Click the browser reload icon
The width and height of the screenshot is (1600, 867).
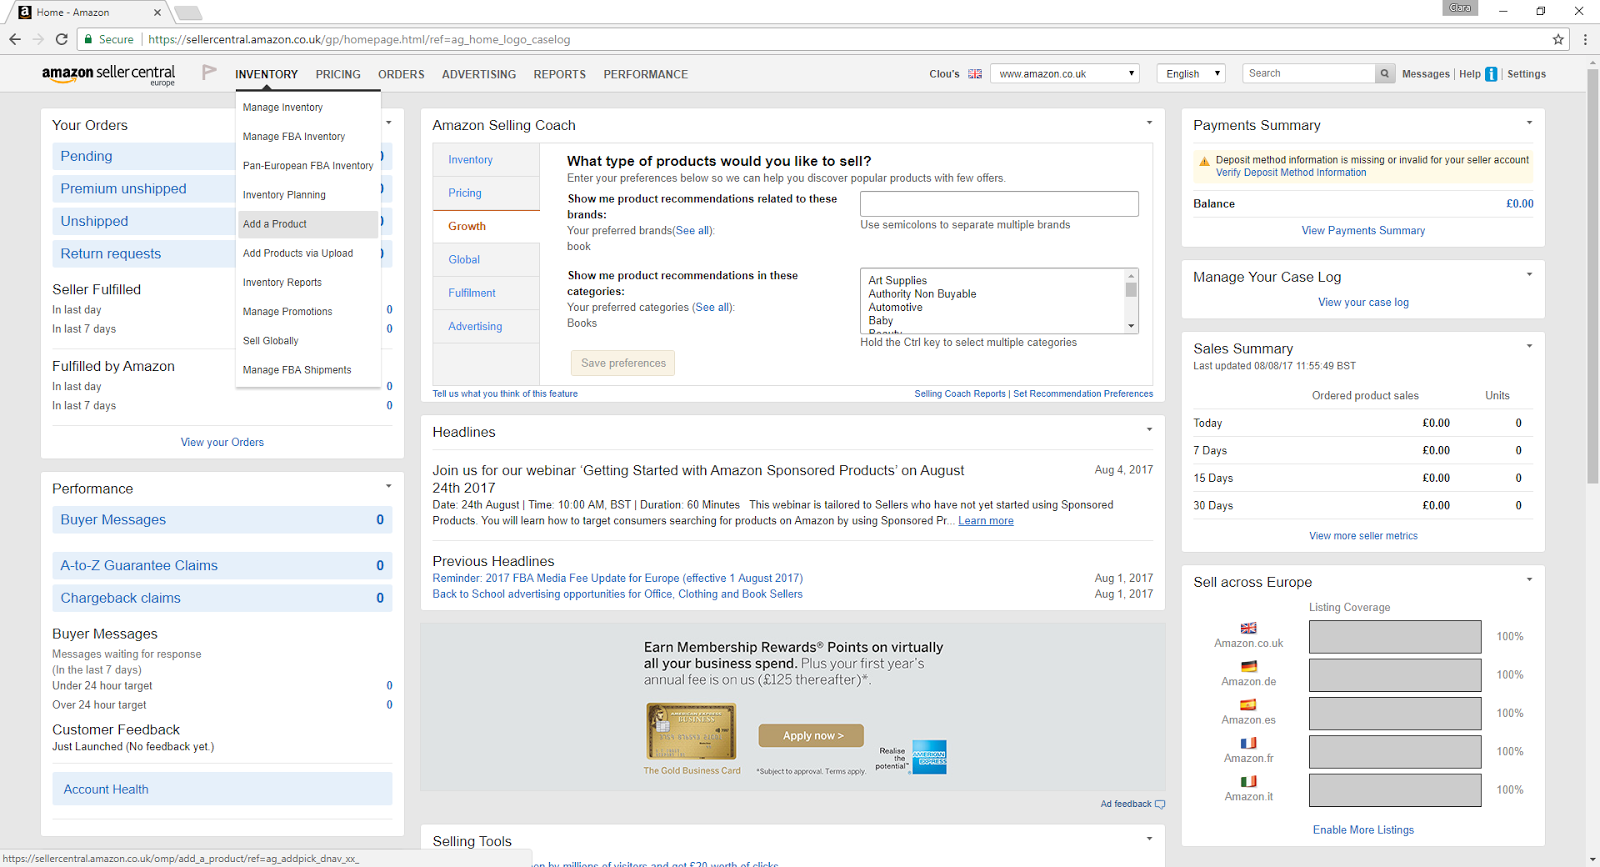coord(61,39)
